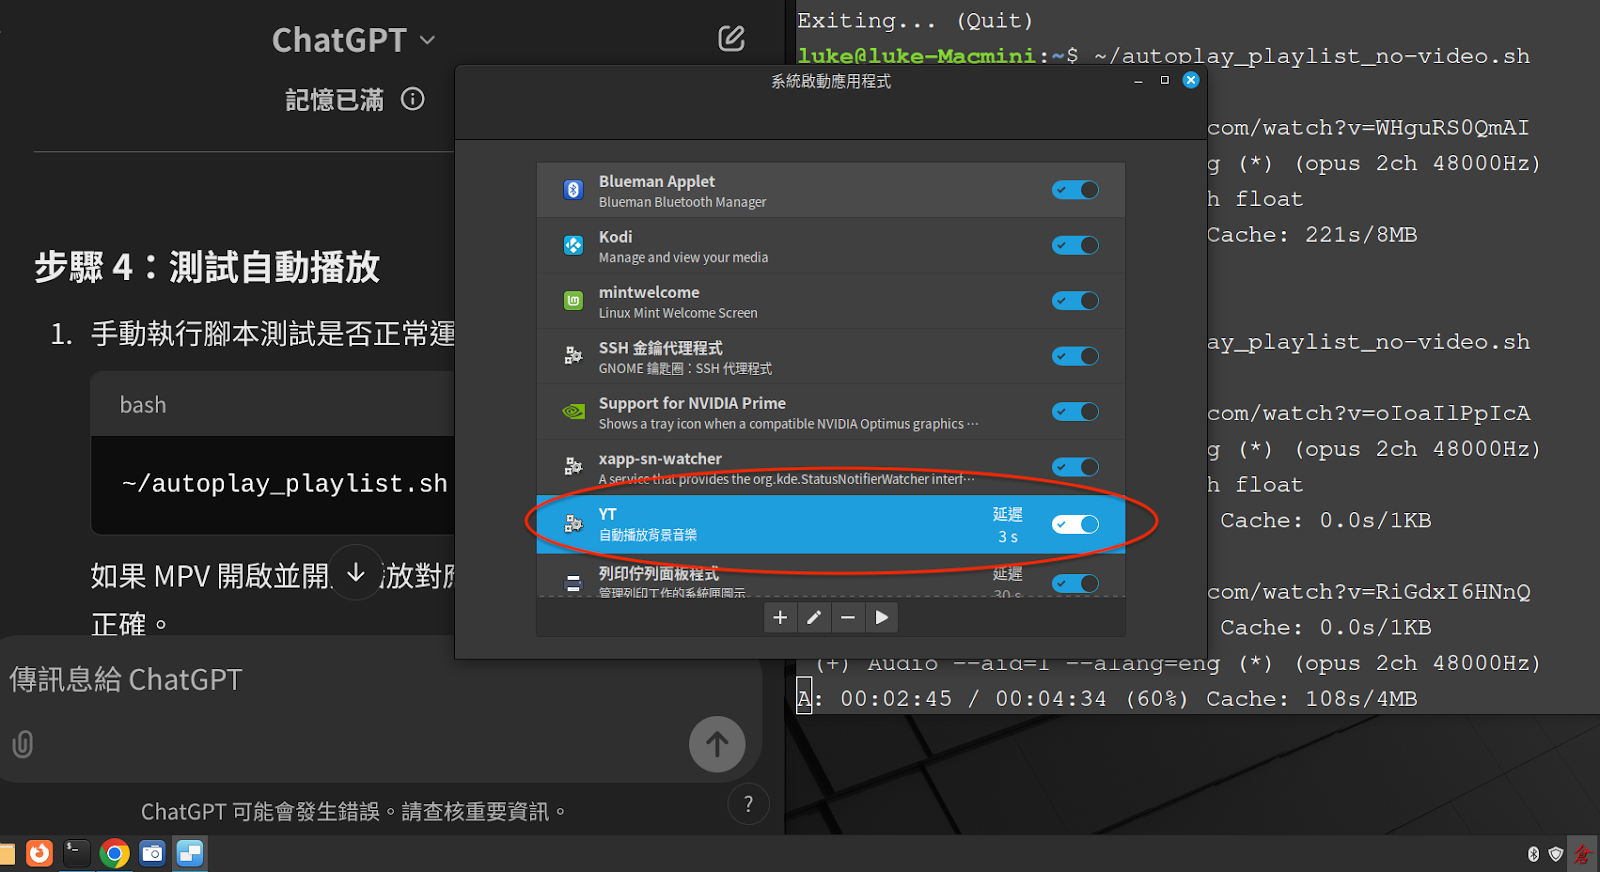Click the SSH key agent gear icon

tap(573, 356)
